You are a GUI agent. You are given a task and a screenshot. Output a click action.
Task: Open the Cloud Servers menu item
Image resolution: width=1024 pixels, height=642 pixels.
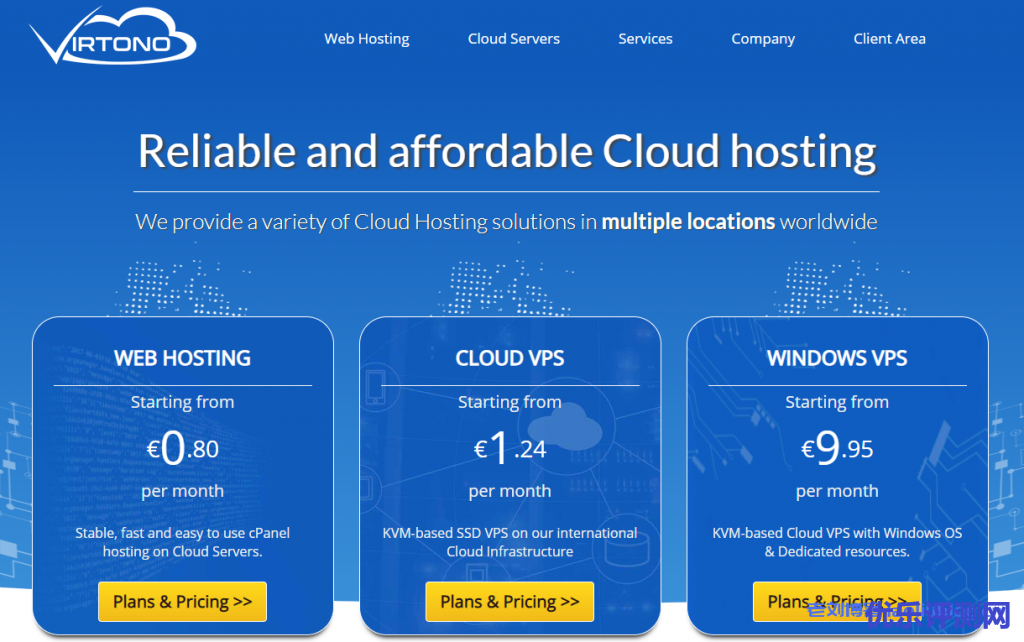[x=513, y=39]
